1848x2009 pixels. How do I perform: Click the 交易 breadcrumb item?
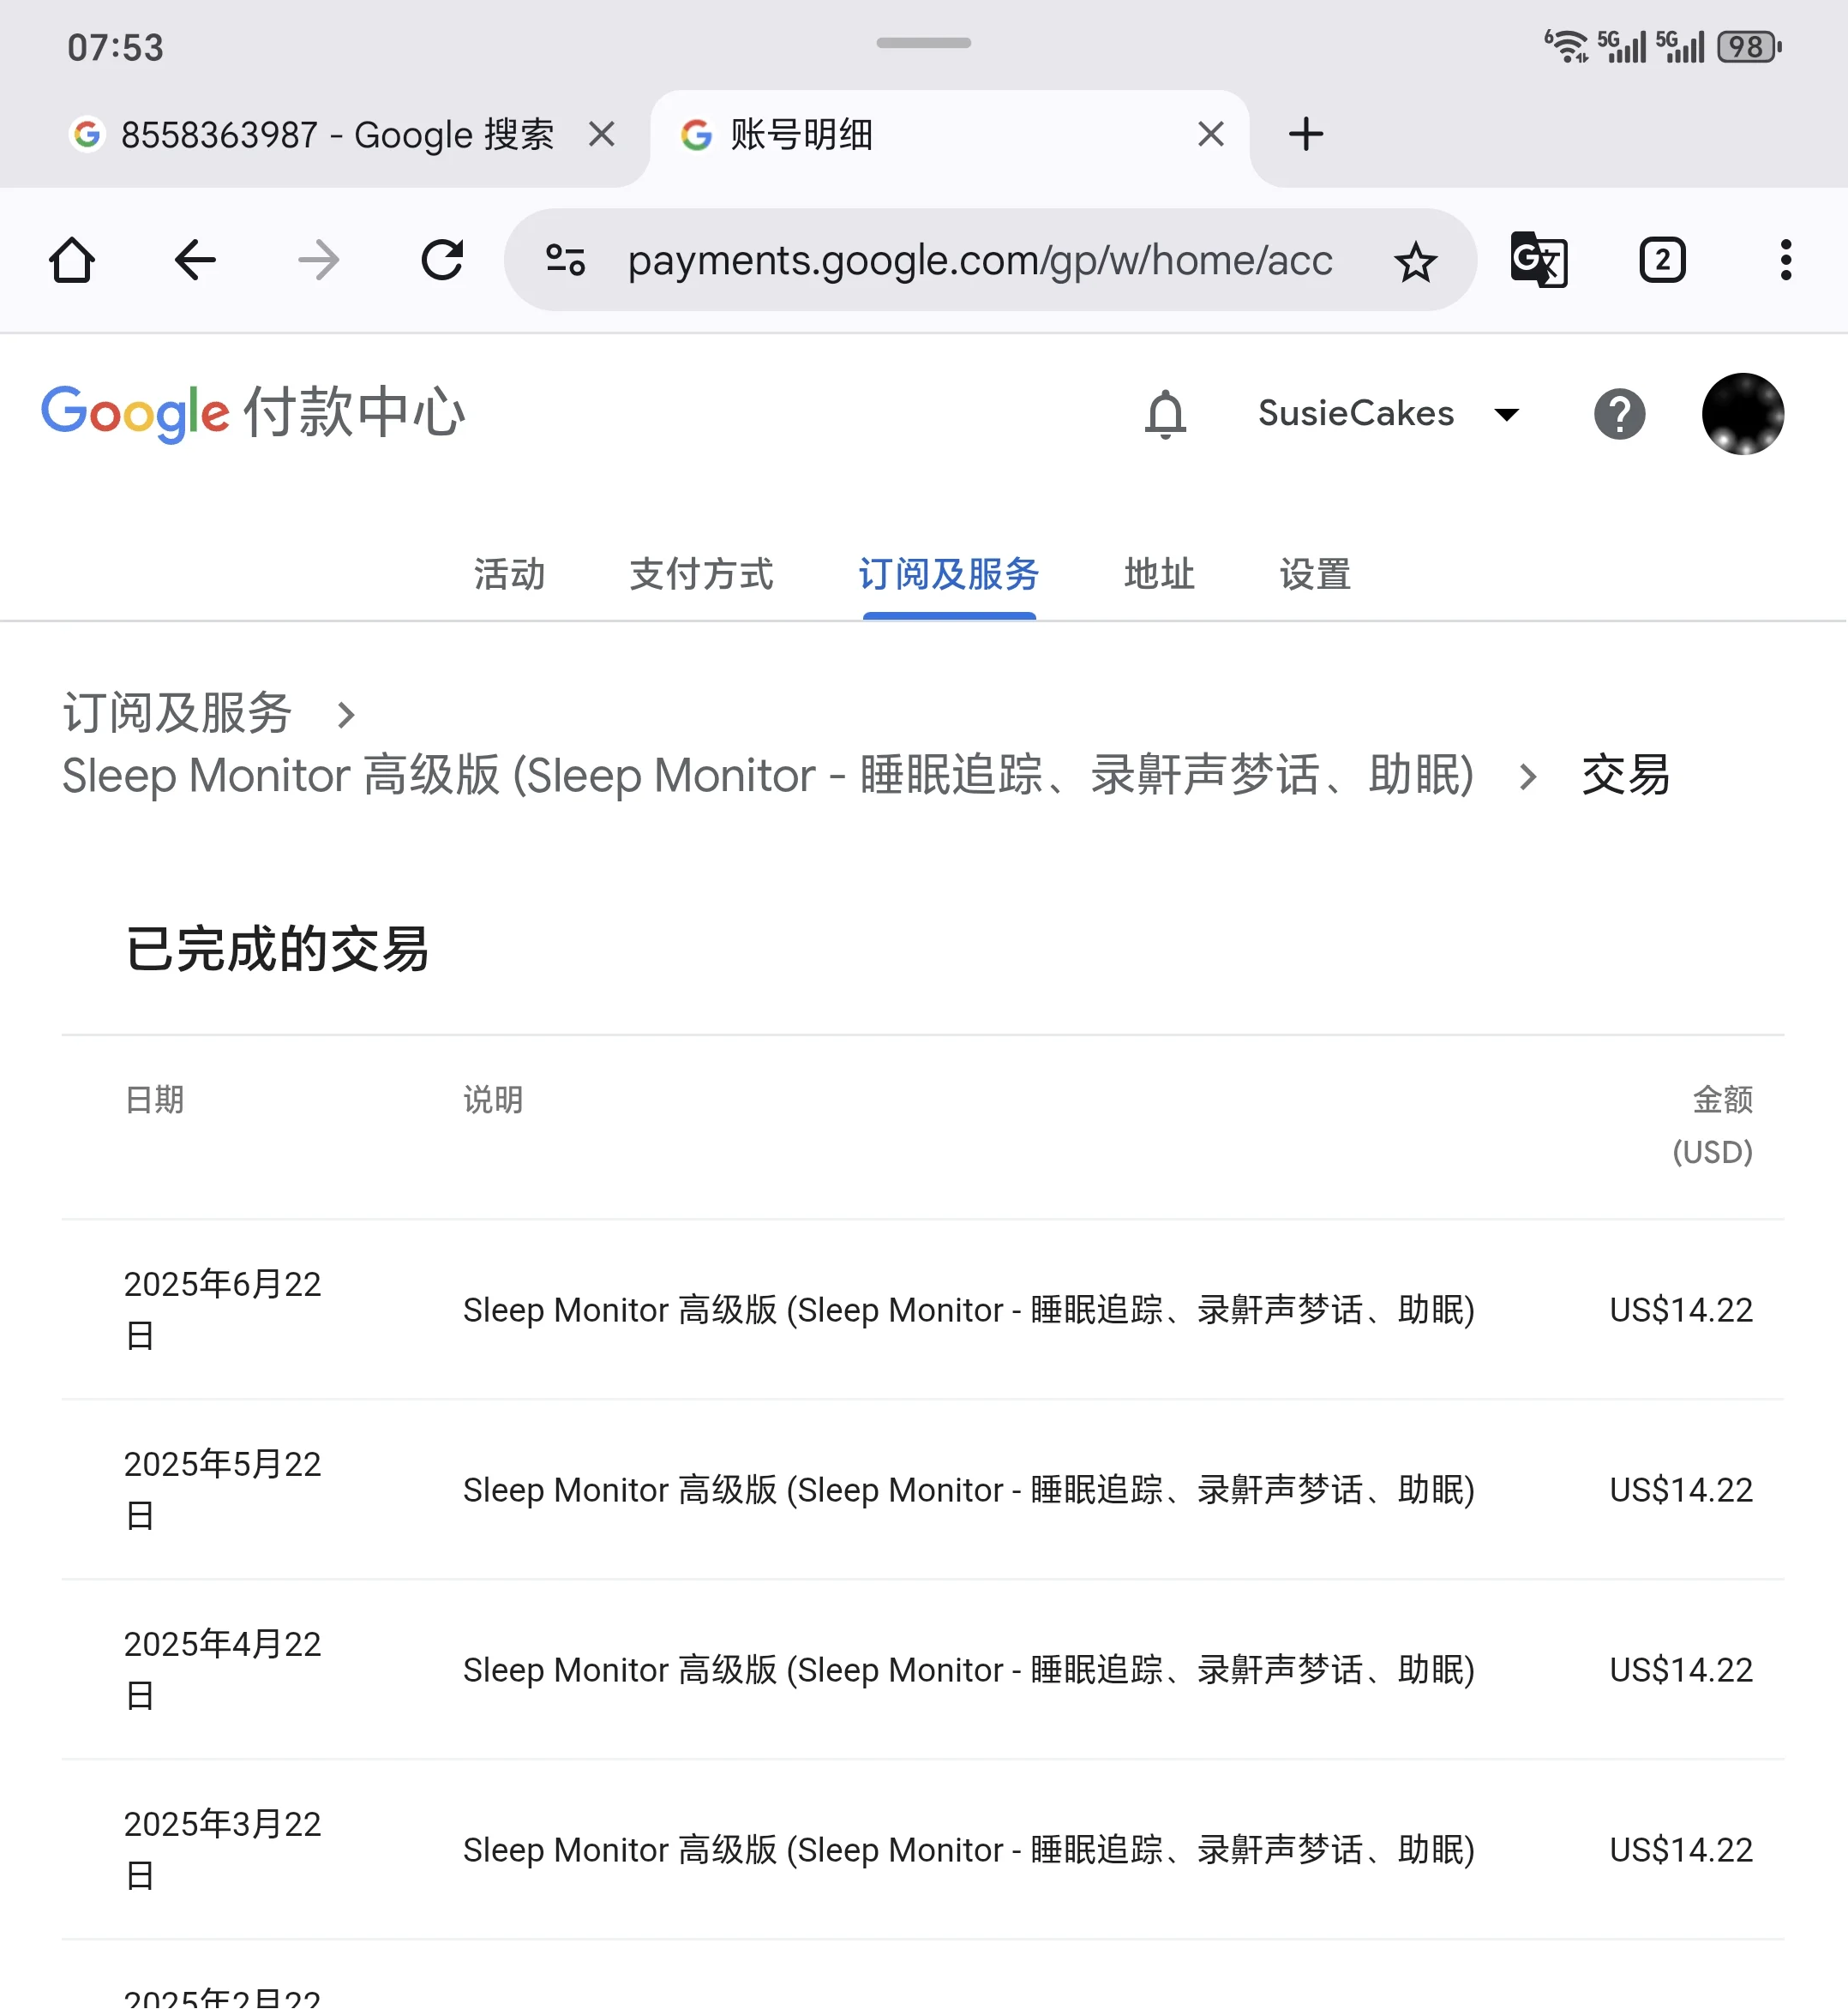tap(1625, 775)
